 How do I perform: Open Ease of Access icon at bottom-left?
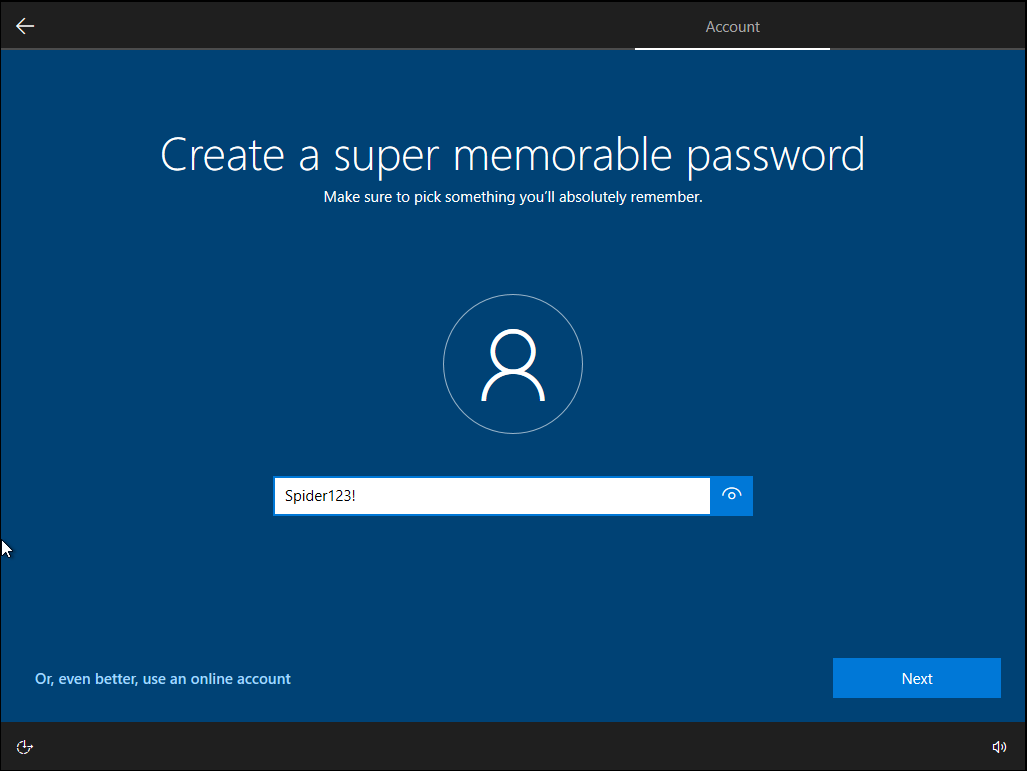tap(24, 747)
